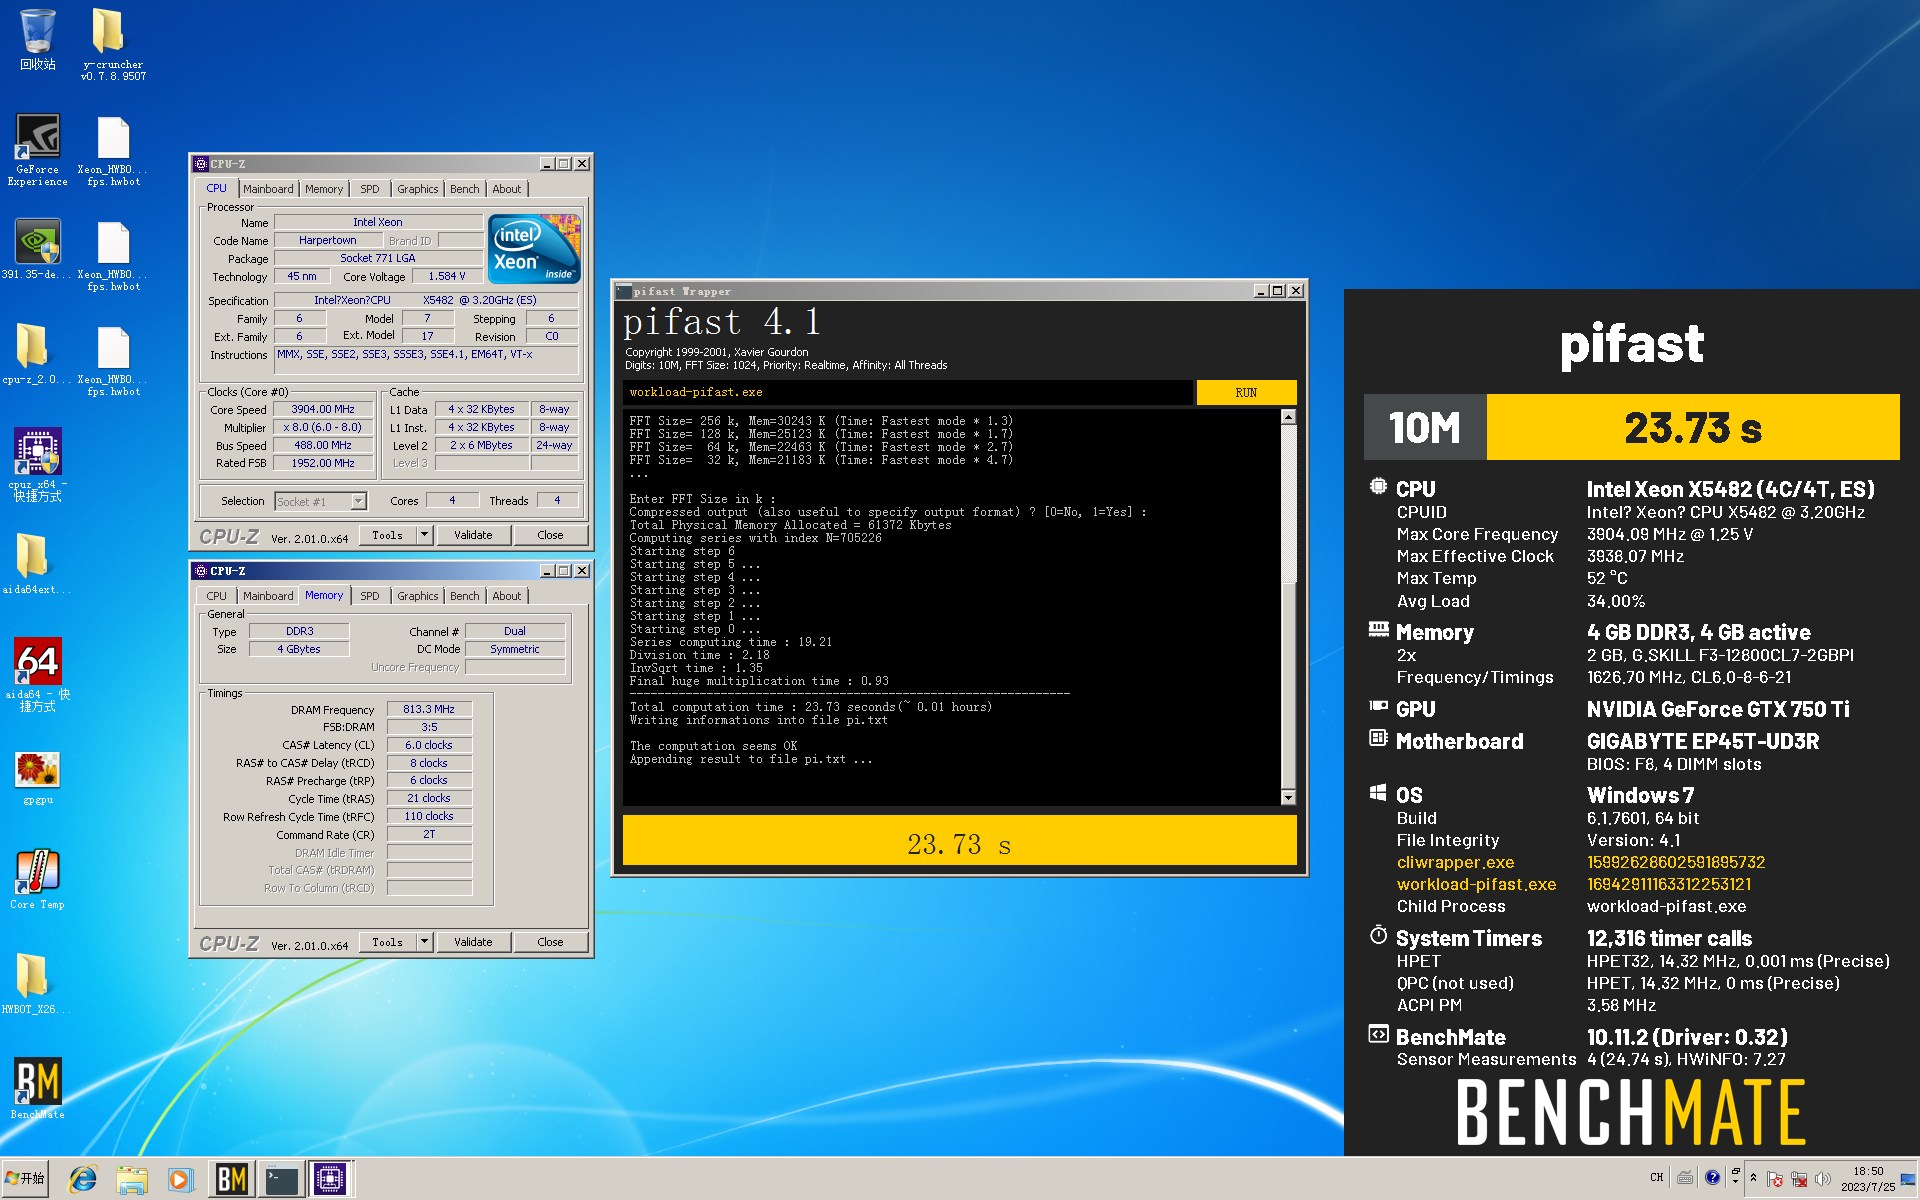Open About tab in top CPU-Z window
Image resolution: width=1920 pixels, height=1200 pixels.
(x=506, y=189)
